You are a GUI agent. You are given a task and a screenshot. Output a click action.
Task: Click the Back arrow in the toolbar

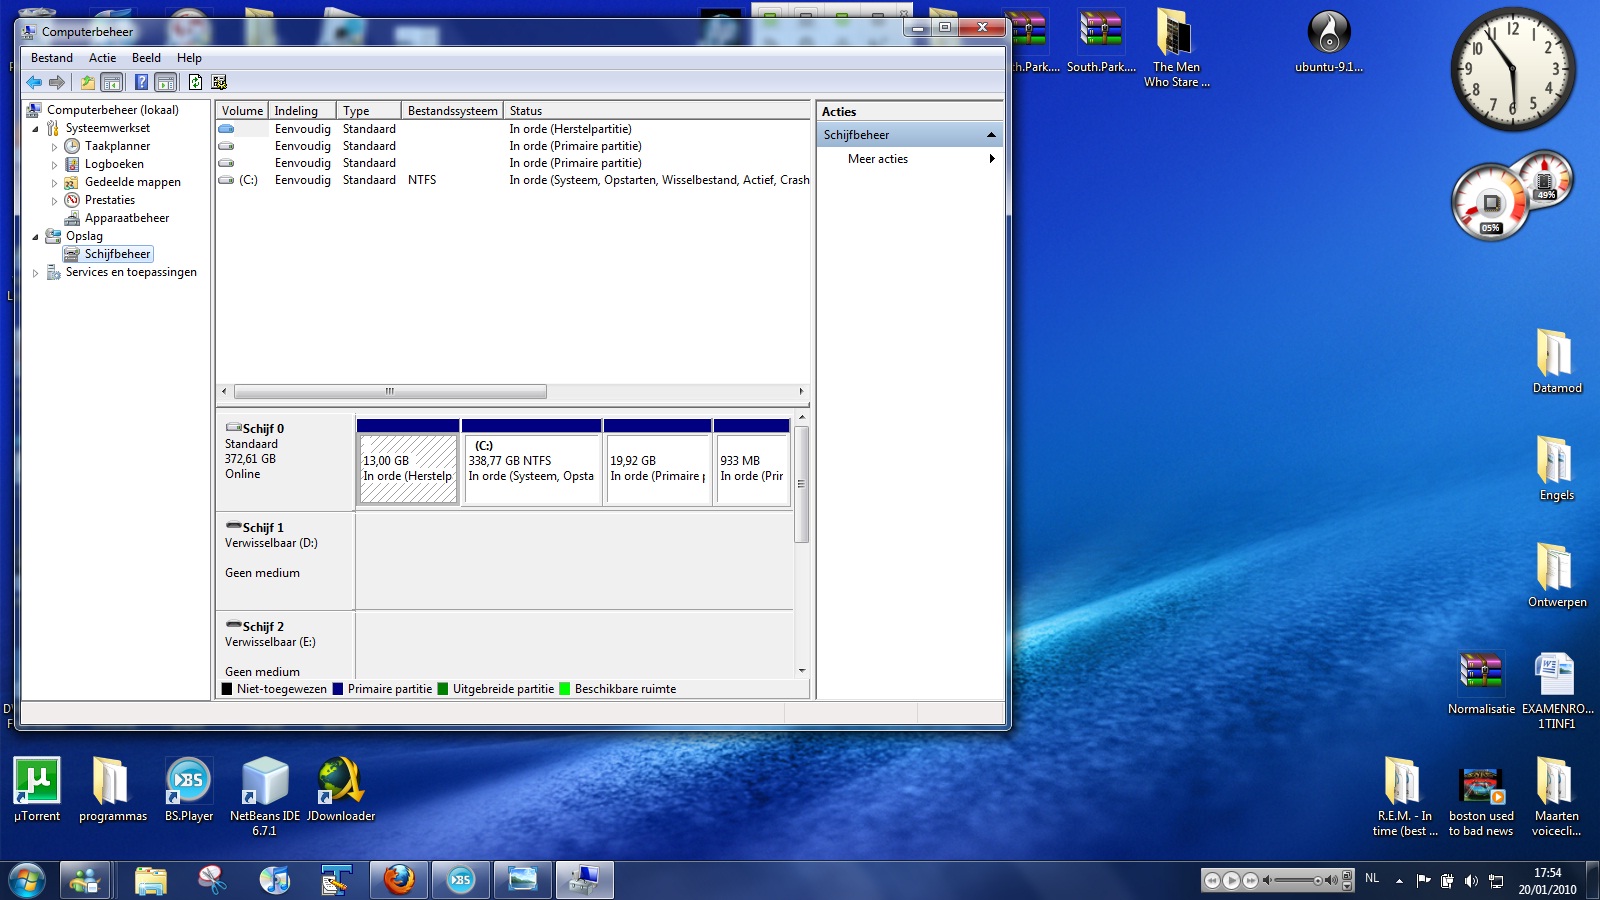click(x=34, y=82)
